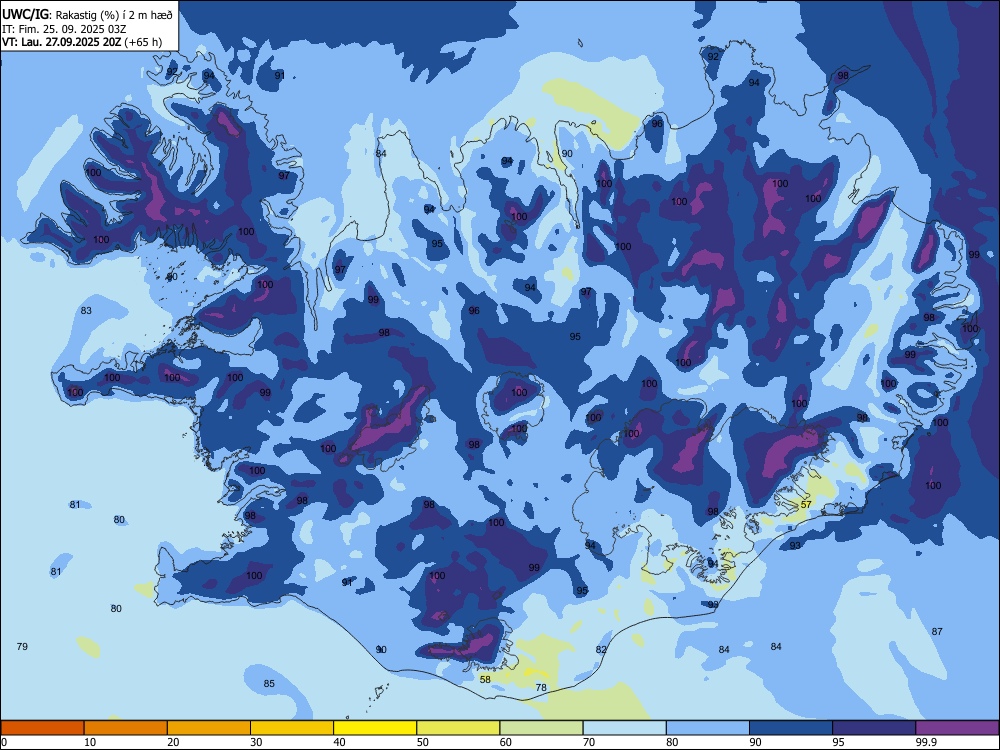Click the pale yellow 50–60 legend swatch
Viewport: 1000px width, 750px height.
coord(459,728)
